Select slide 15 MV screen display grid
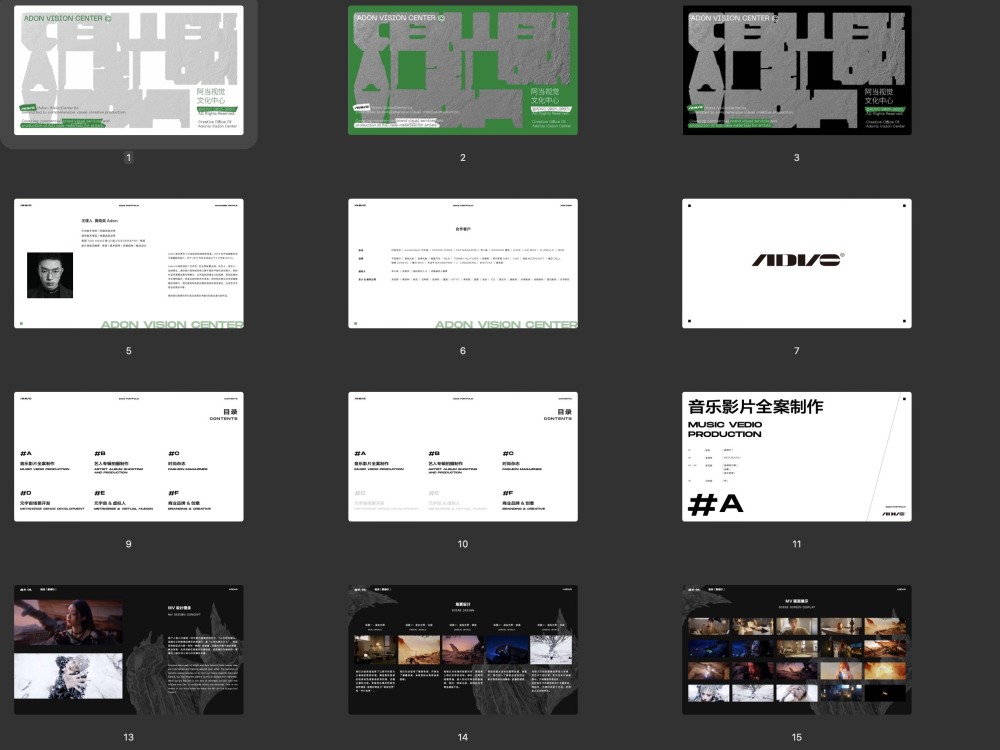The width and height of the screenshot is (1000, 750). point(797,650)
